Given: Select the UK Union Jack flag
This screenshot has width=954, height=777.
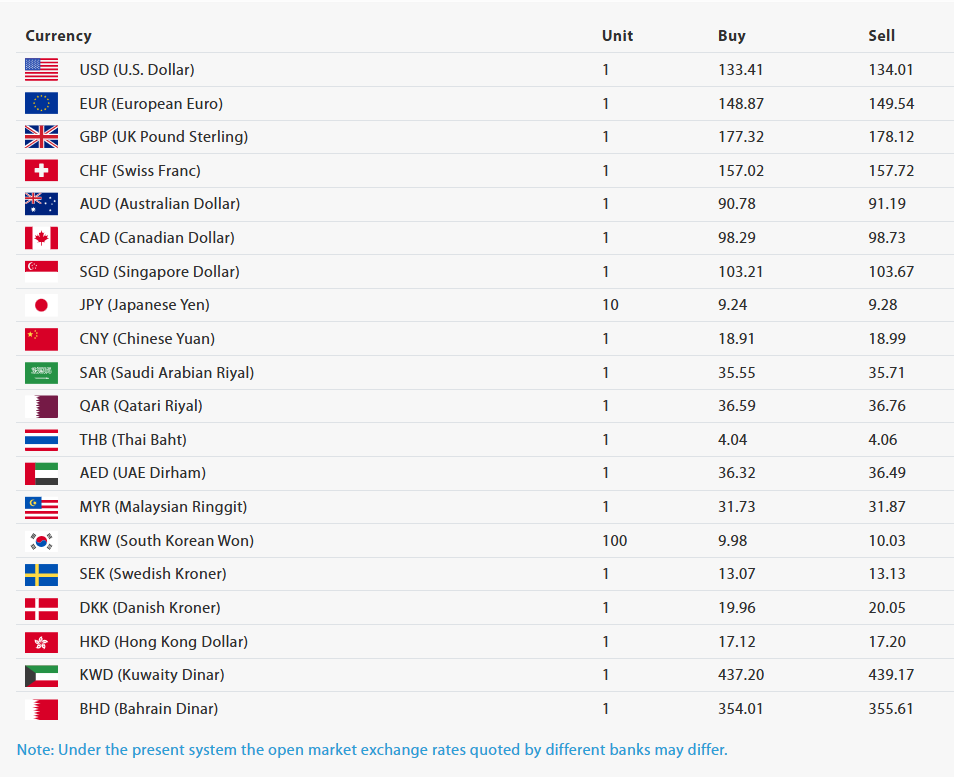Looking at the screenshot, I should (41, 137).
